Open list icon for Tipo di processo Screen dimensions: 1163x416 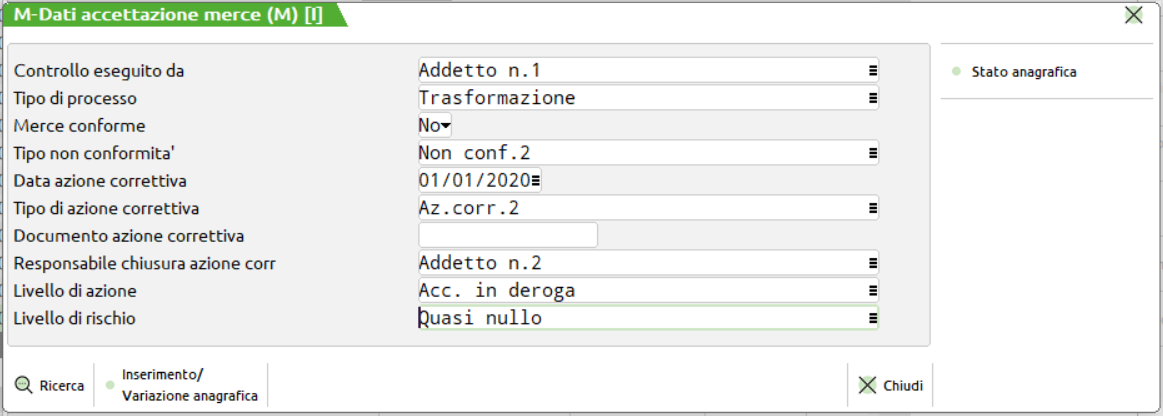tap(872, 98)
